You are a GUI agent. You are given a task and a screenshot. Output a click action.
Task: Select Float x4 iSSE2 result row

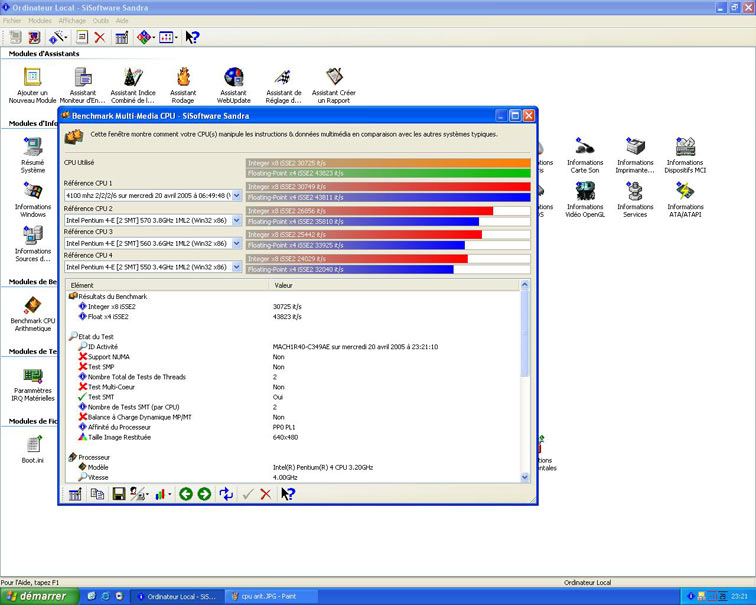pyautogui.click(x=293, y=317)
